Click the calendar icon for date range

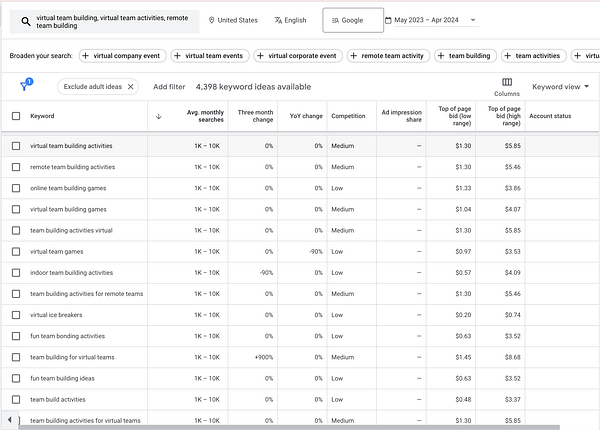click(x=389, y=20)
